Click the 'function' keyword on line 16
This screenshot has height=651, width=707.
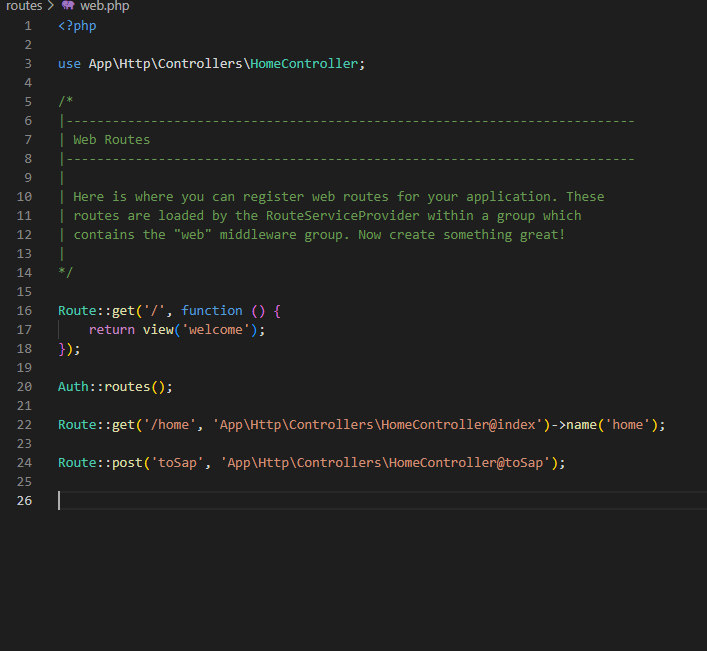[212, 311]
